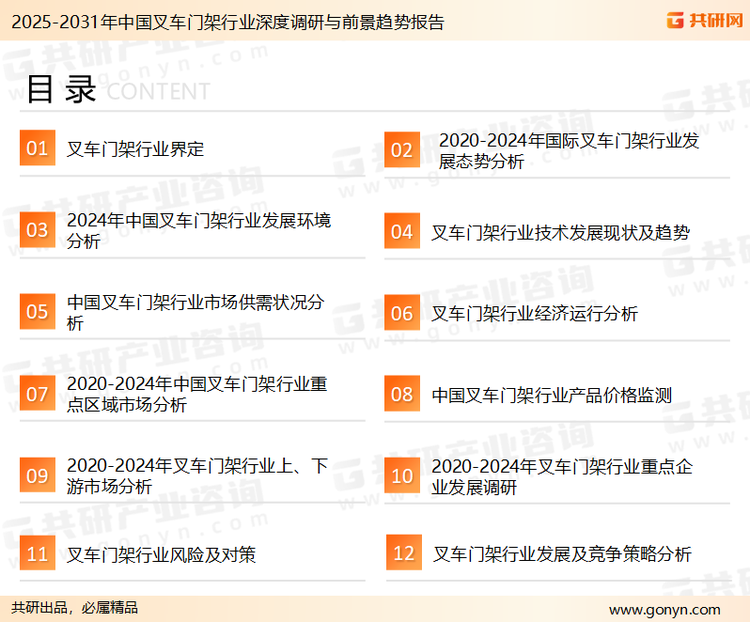Open chapter 叉车门架行业界定
Image resolution: width=750 pixels, height=622 pixels.
click(x=135, y=149)
